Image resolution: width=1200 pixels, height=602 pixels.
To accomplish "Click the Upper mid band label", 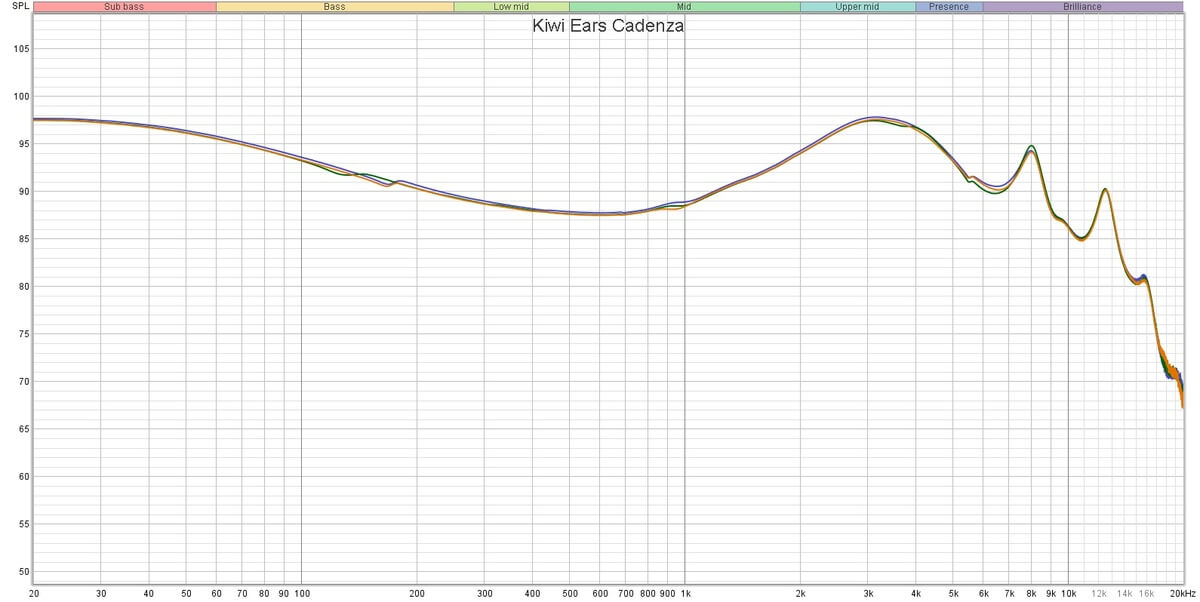I will (860, 7).
